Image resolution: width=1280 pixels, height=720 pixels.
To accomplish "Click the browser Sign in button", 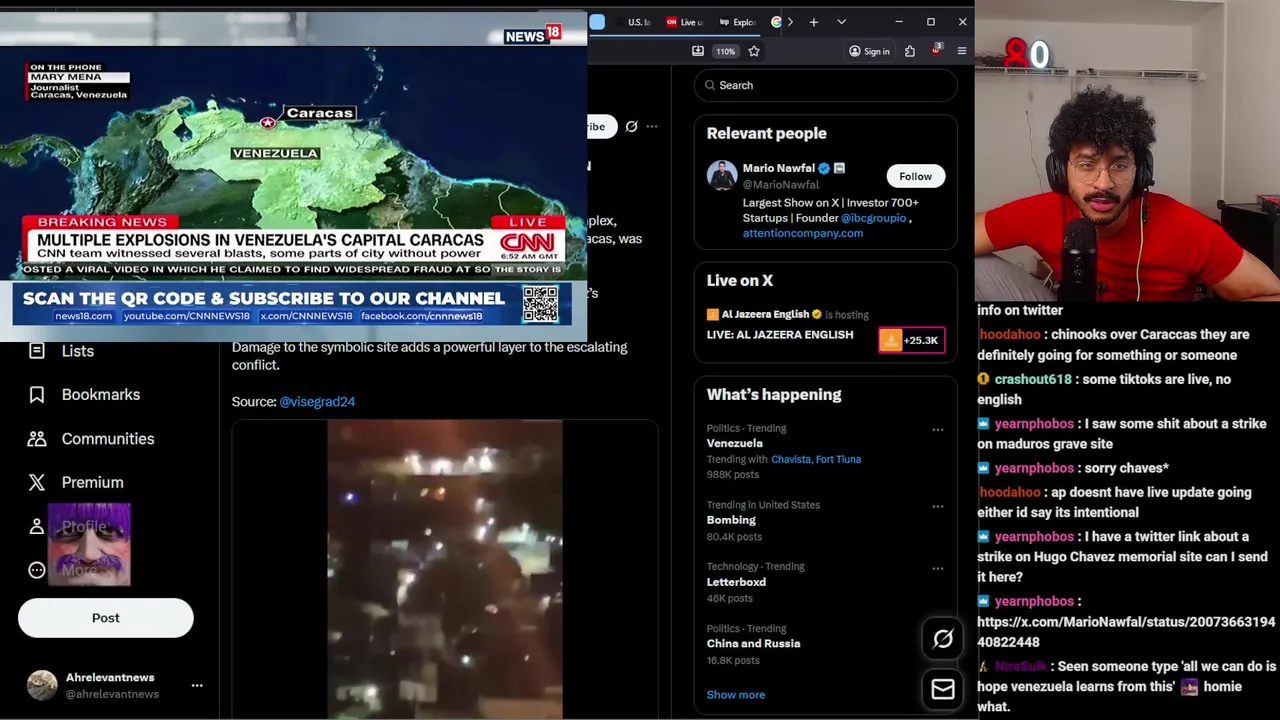I will [869, 51].
